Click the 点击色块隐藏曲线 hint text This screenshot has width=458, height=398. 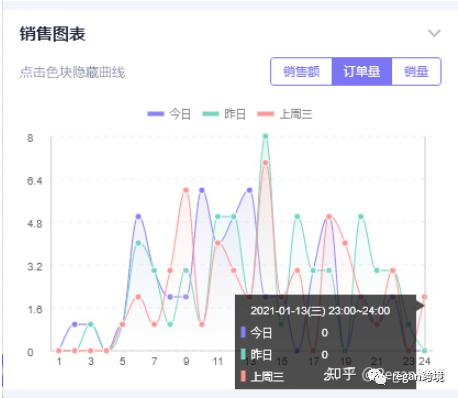coord(72,72)
